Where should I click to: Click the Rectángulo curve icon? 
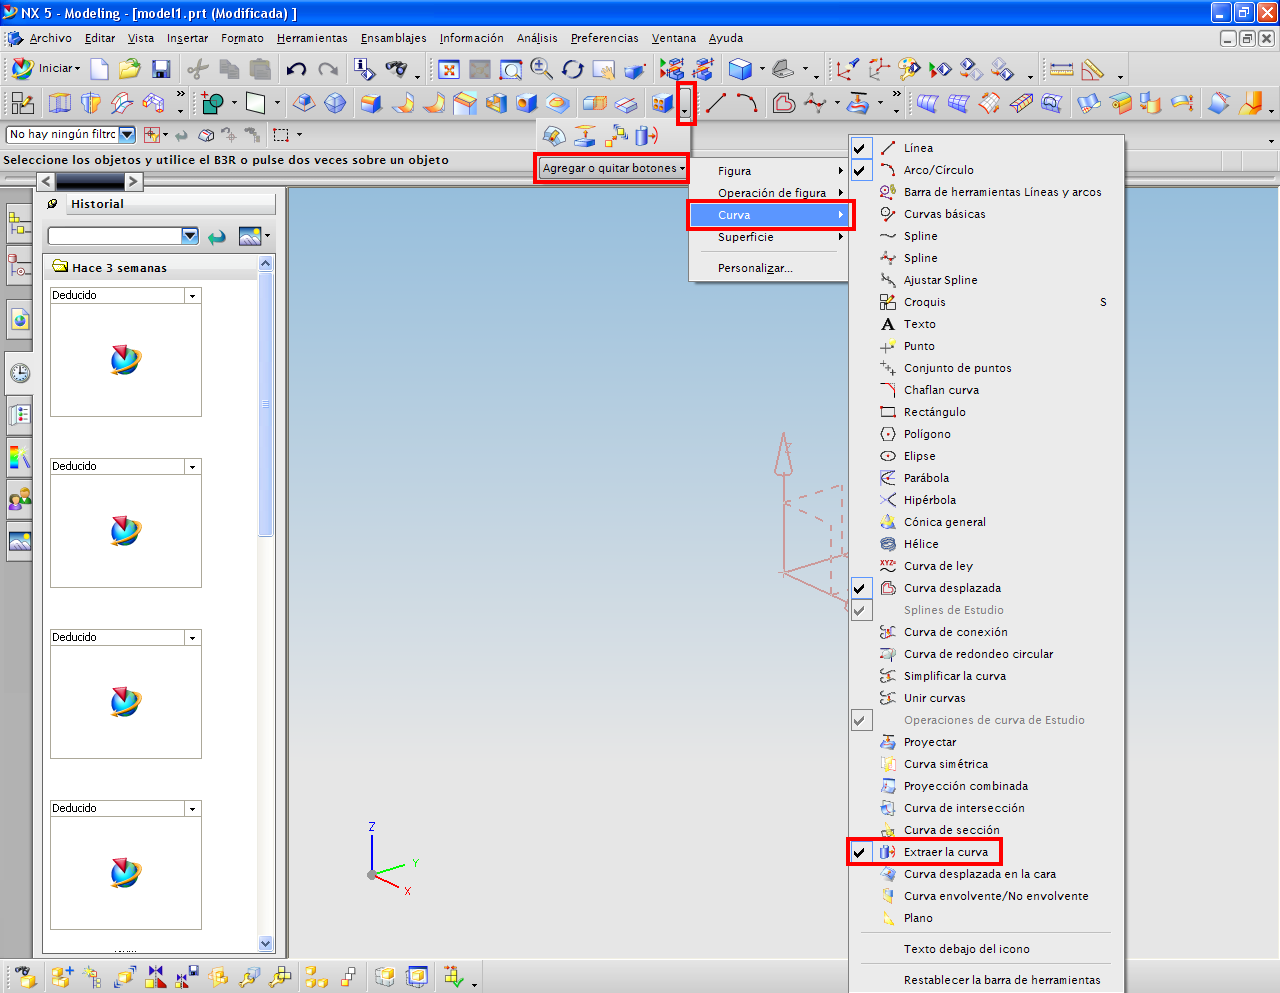pyautogui.click(x=888, y=412)
